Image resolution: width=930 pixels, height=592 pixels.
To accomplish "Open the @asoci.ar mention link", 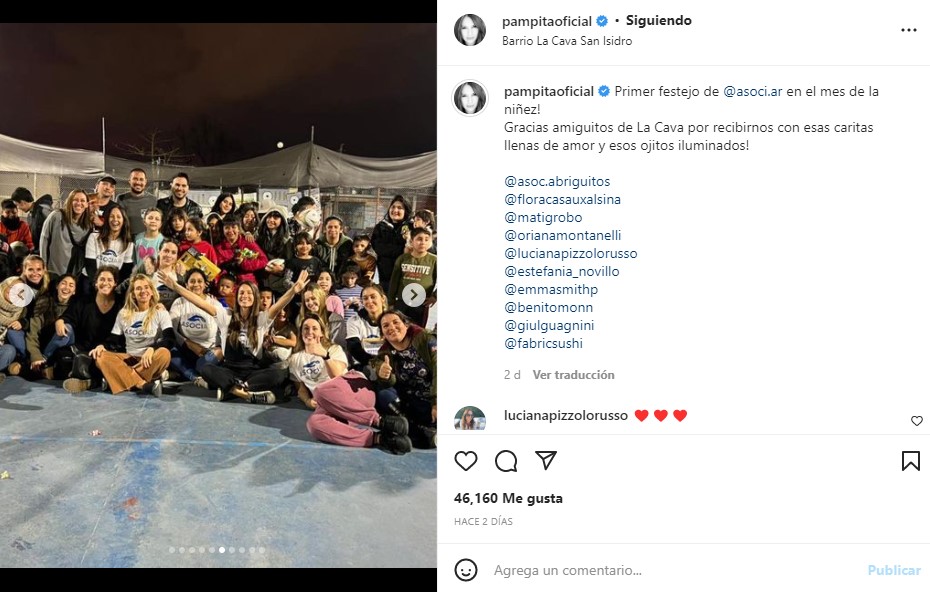I will [753, 91].
